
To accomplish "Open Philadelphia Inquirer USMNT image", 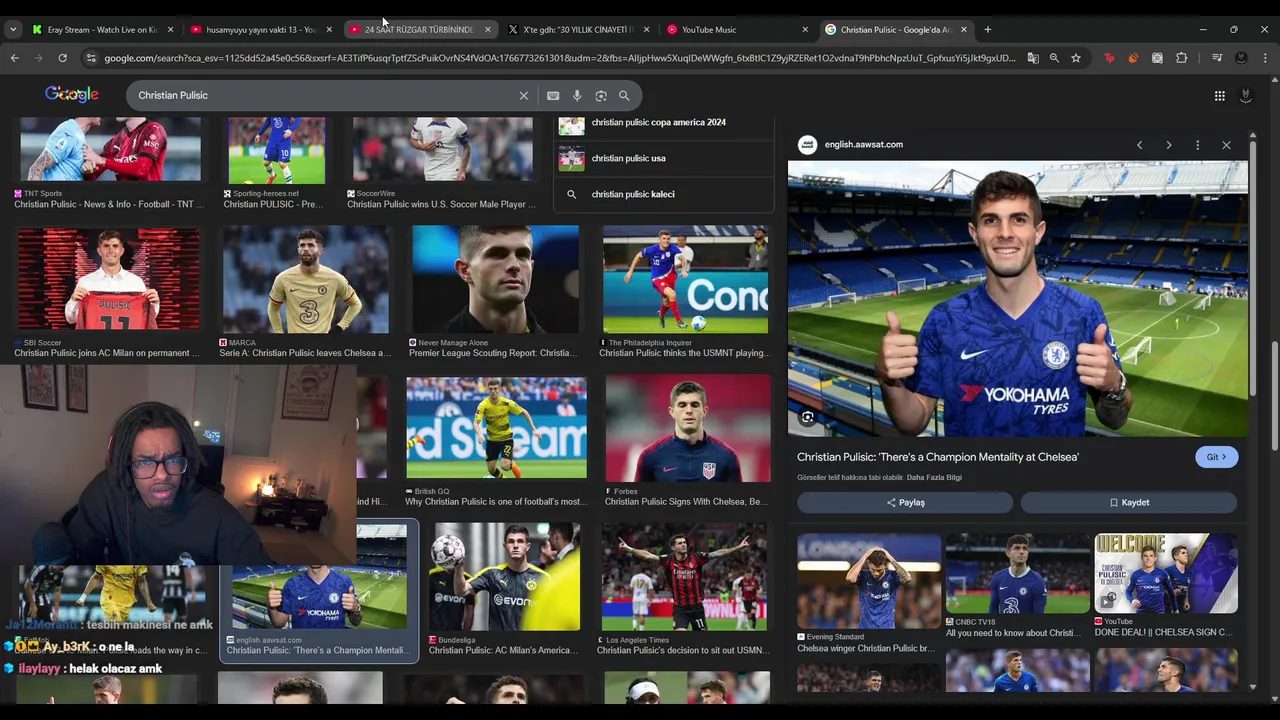I will 685,279.
